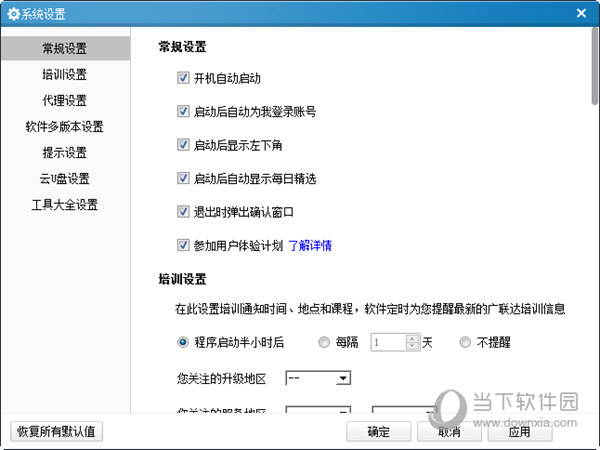Click the 取消 button
The width and height of the screenshot is (600, 450).
pyautogui.click(x=449, y=432)
